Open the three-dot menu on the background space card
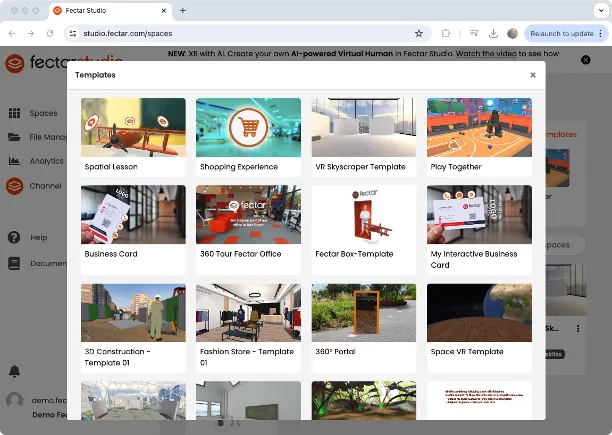 [x=578, y=328]
